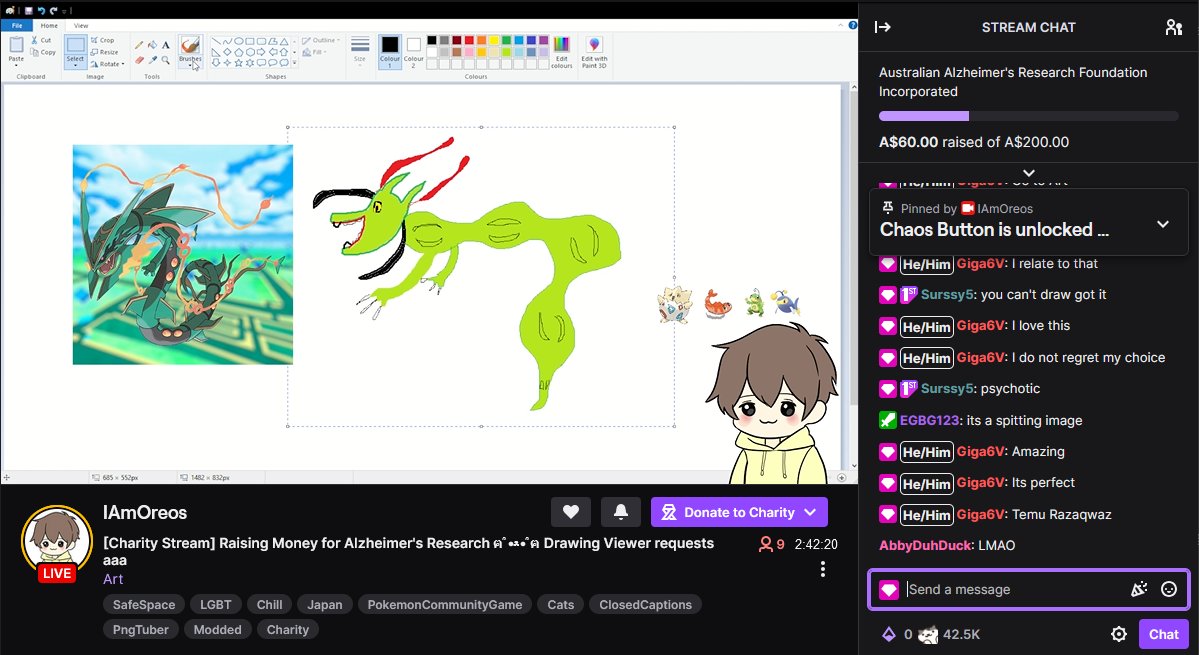The width and height of the screenshot is (1199, 655).
Task: Collapse the charity goal with chevron
Action: pos(1028,173)
